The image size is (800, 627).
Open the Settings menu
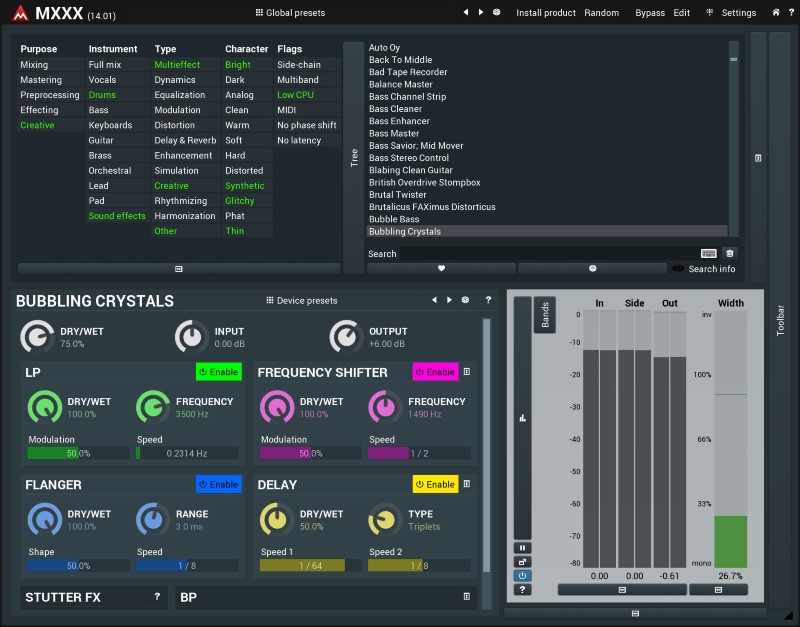point(731,13)
